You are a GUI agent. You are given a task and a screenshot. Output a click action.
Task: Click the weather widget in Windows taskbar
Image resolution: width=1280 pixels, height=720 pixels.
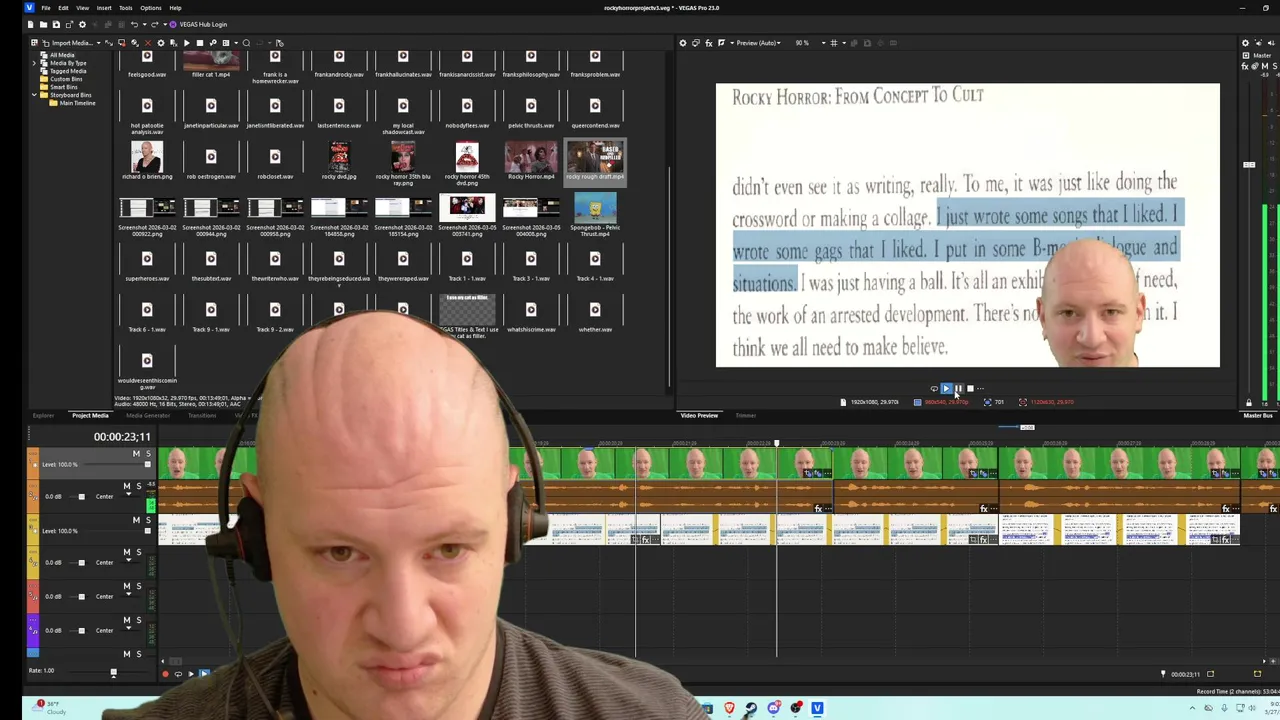point(50,707)
